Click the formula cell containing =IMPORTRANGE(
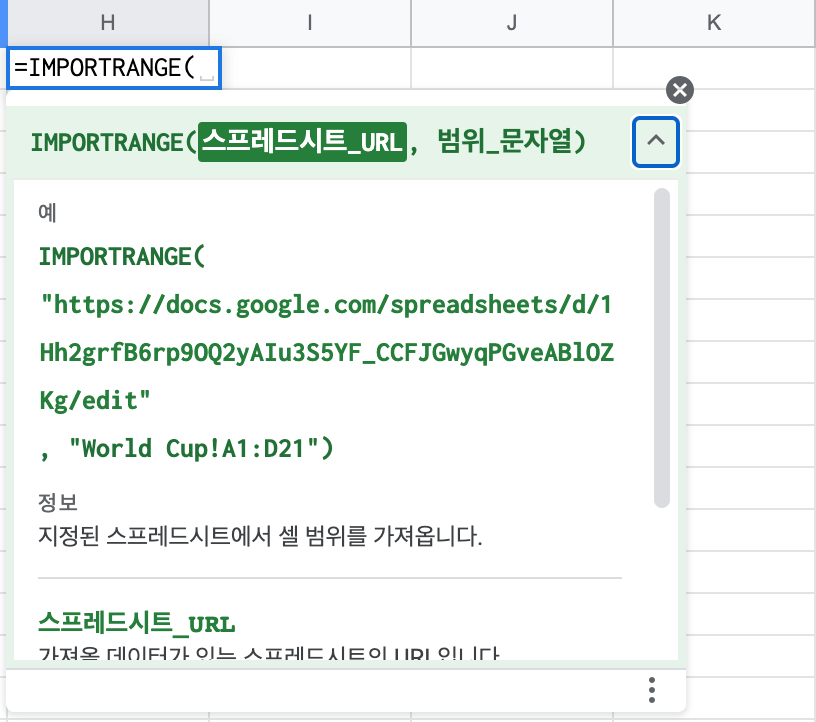Viewport: 816px width, 722px height. pos(110,68)
